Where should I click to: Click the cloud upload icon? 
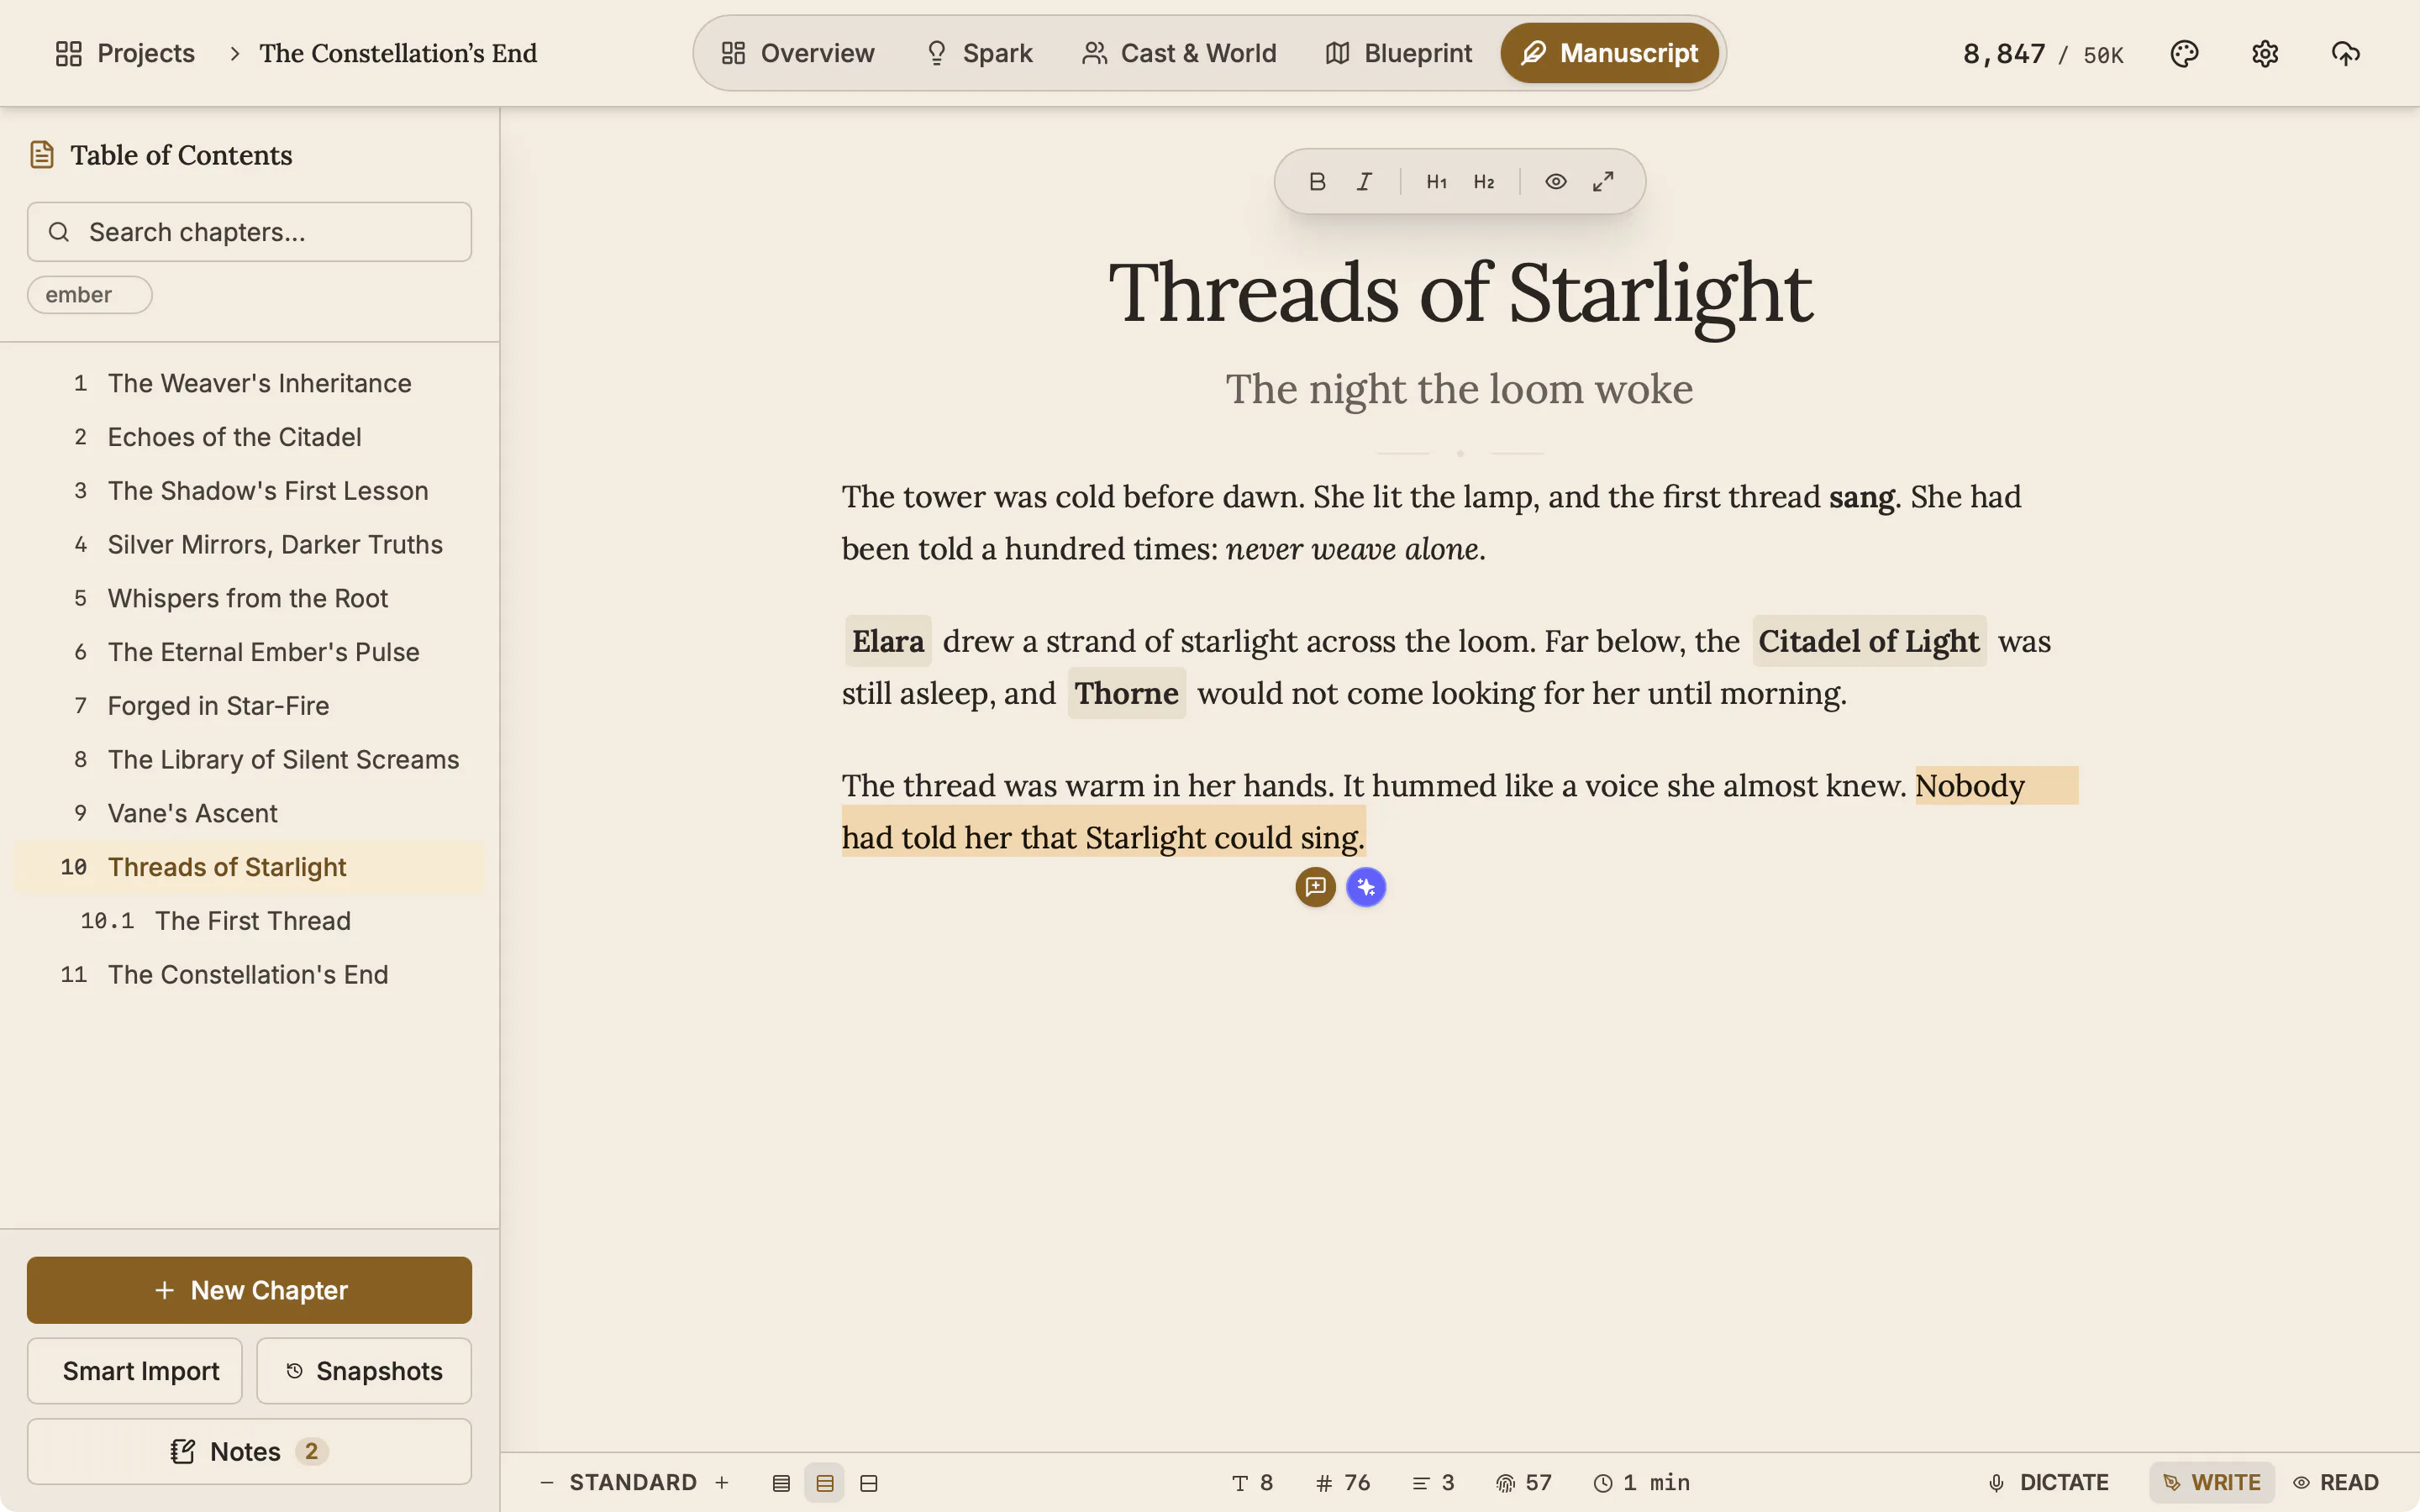pos(2346,53)
